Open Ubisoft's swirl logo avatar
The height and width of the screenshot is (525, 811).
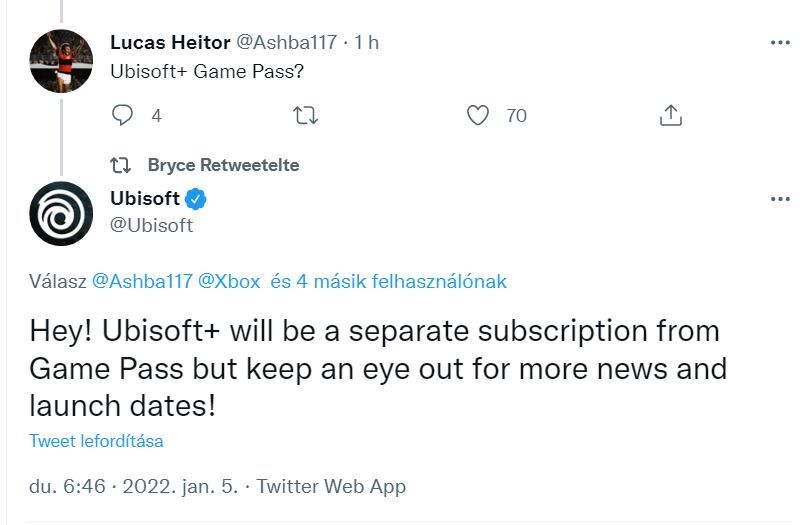[x=61, y=213]
